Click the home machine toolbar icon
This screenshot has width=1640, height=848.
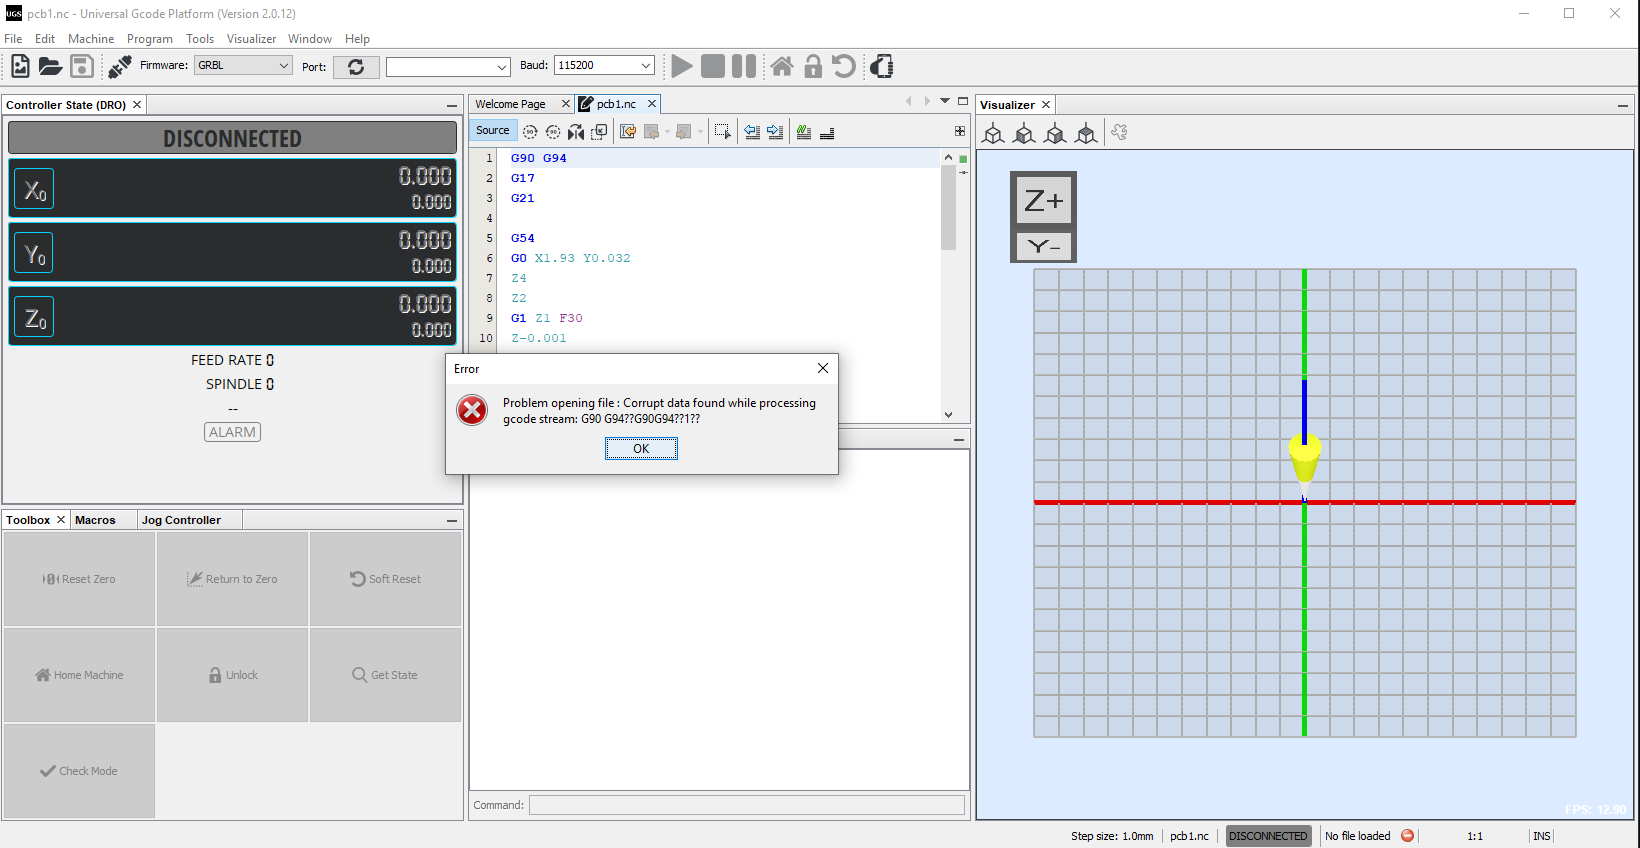782,67
